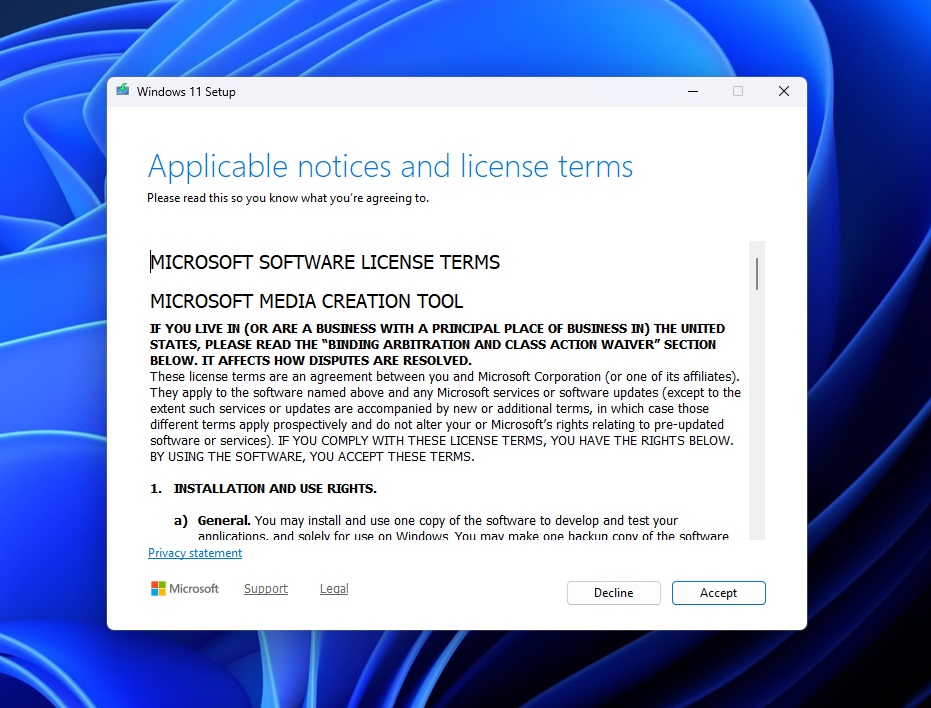This screenshot has width=931, height=708.
Task: Follow the Legal link
Action: click(334, 589)
